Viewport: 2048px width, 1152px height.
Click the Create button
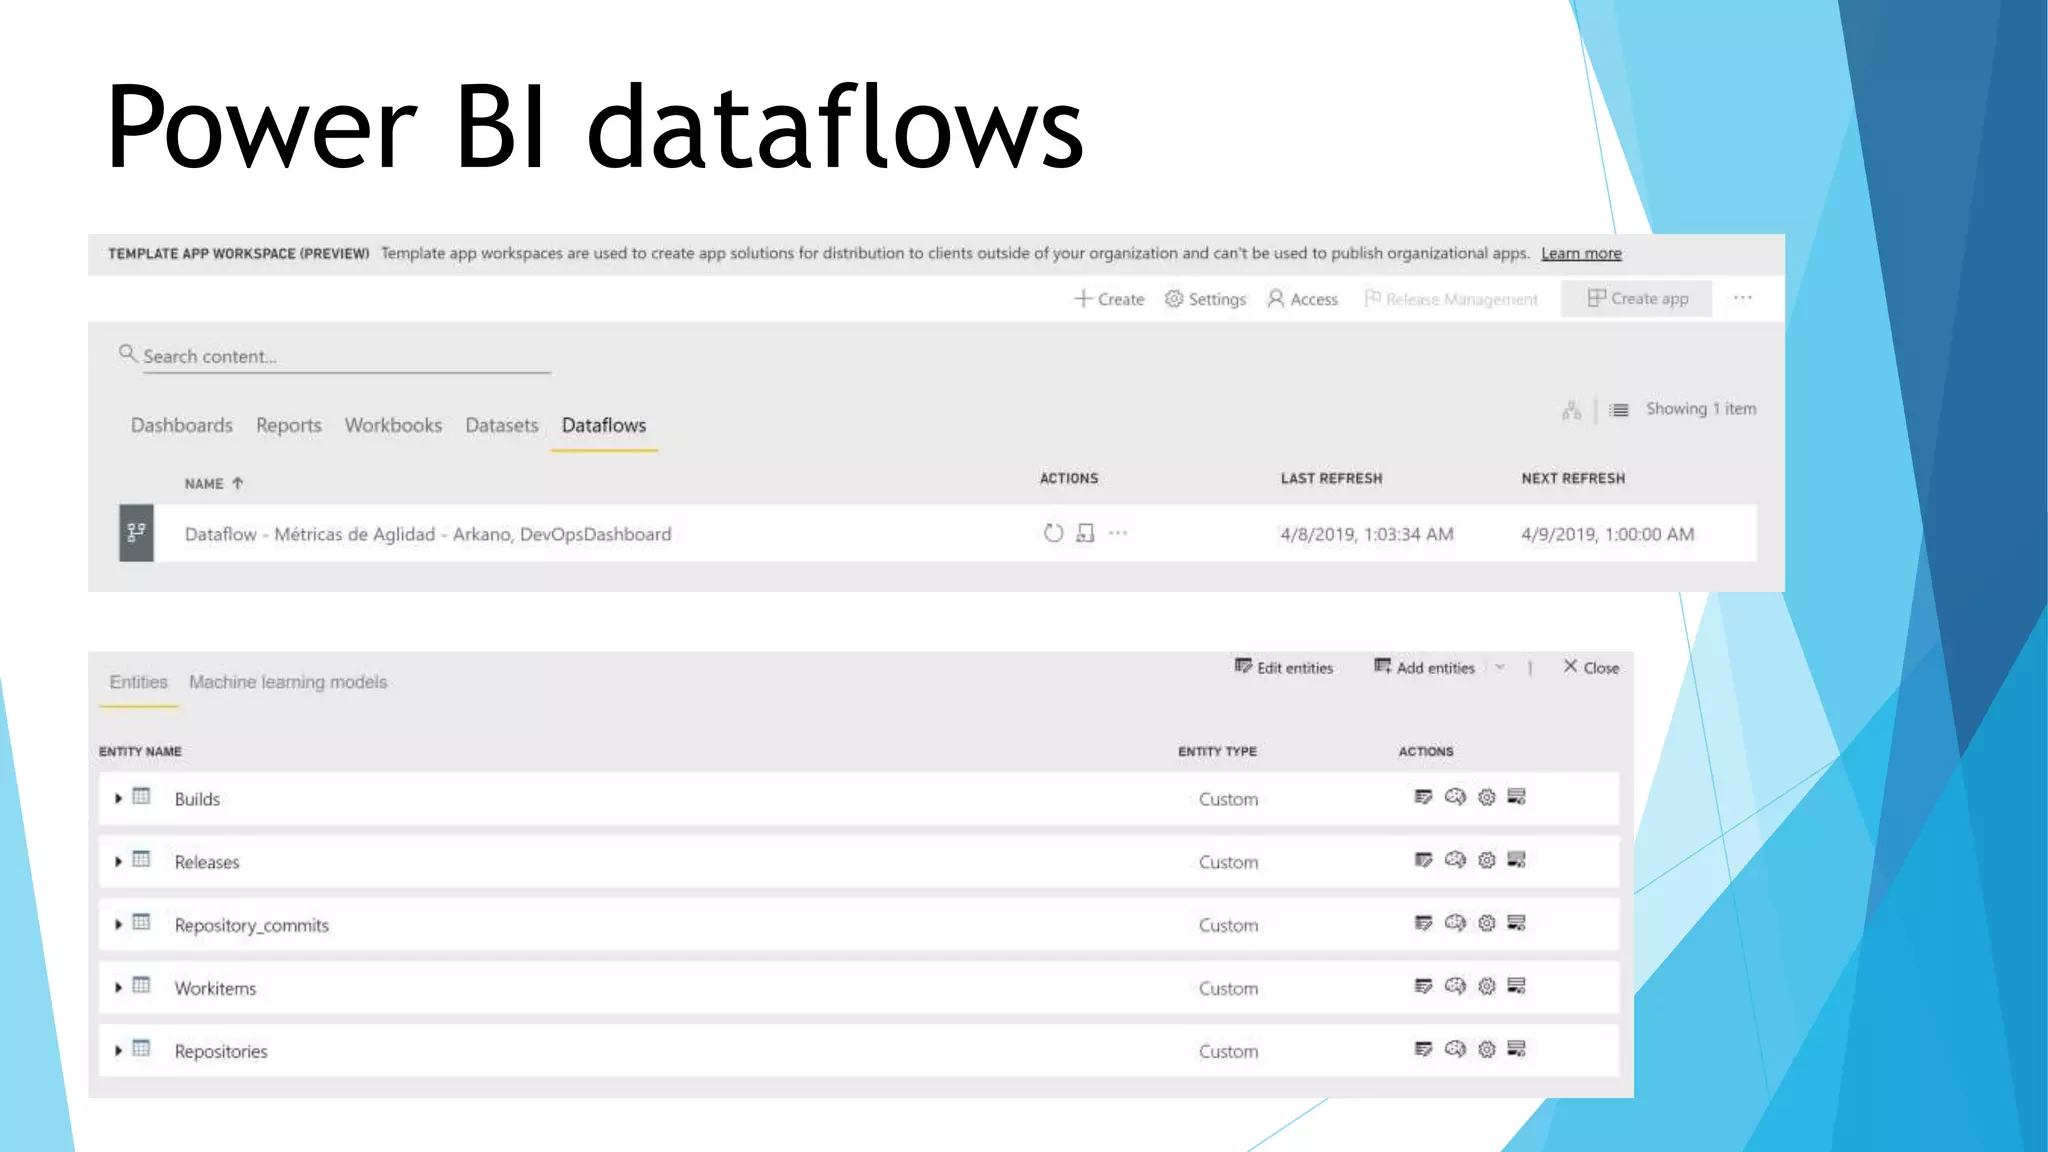tap(1109, 299)
